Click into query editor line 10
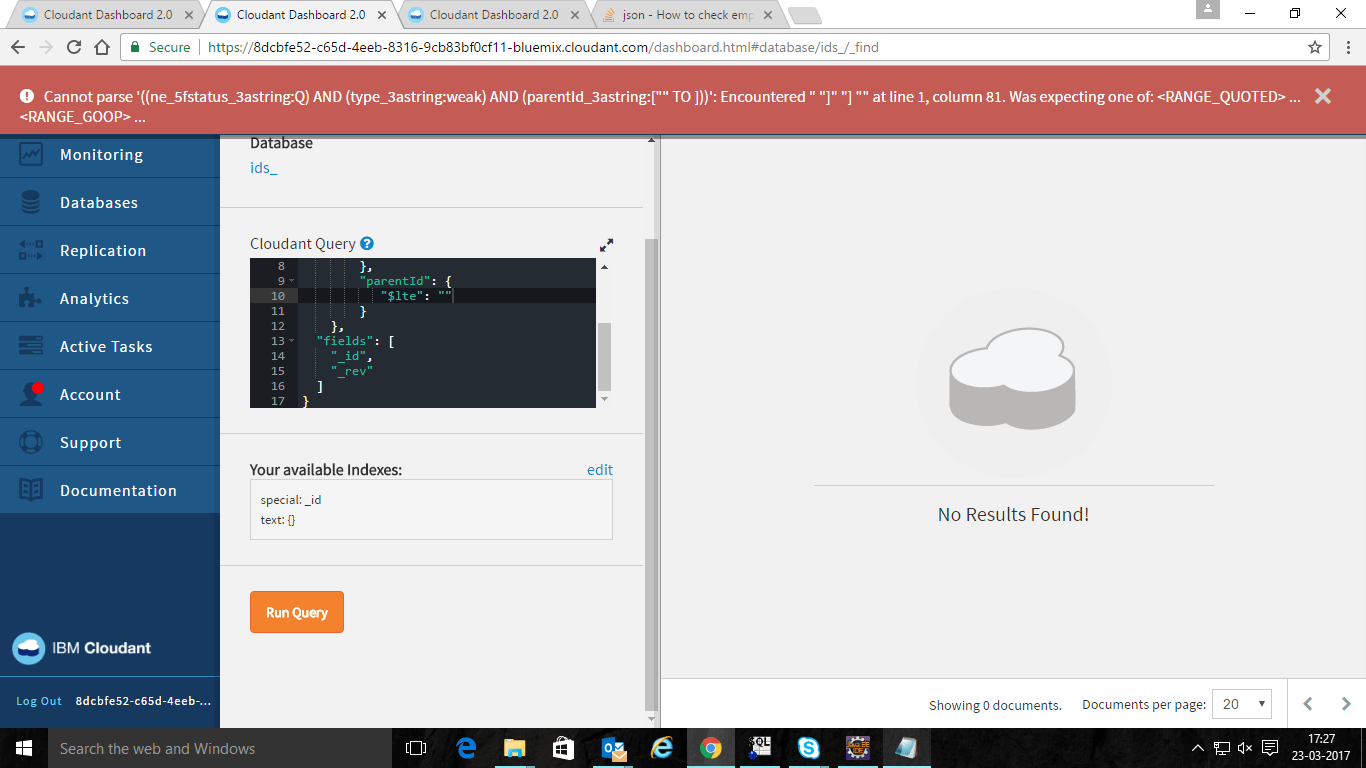The image size is (1366, 768). tap(447, 296)
